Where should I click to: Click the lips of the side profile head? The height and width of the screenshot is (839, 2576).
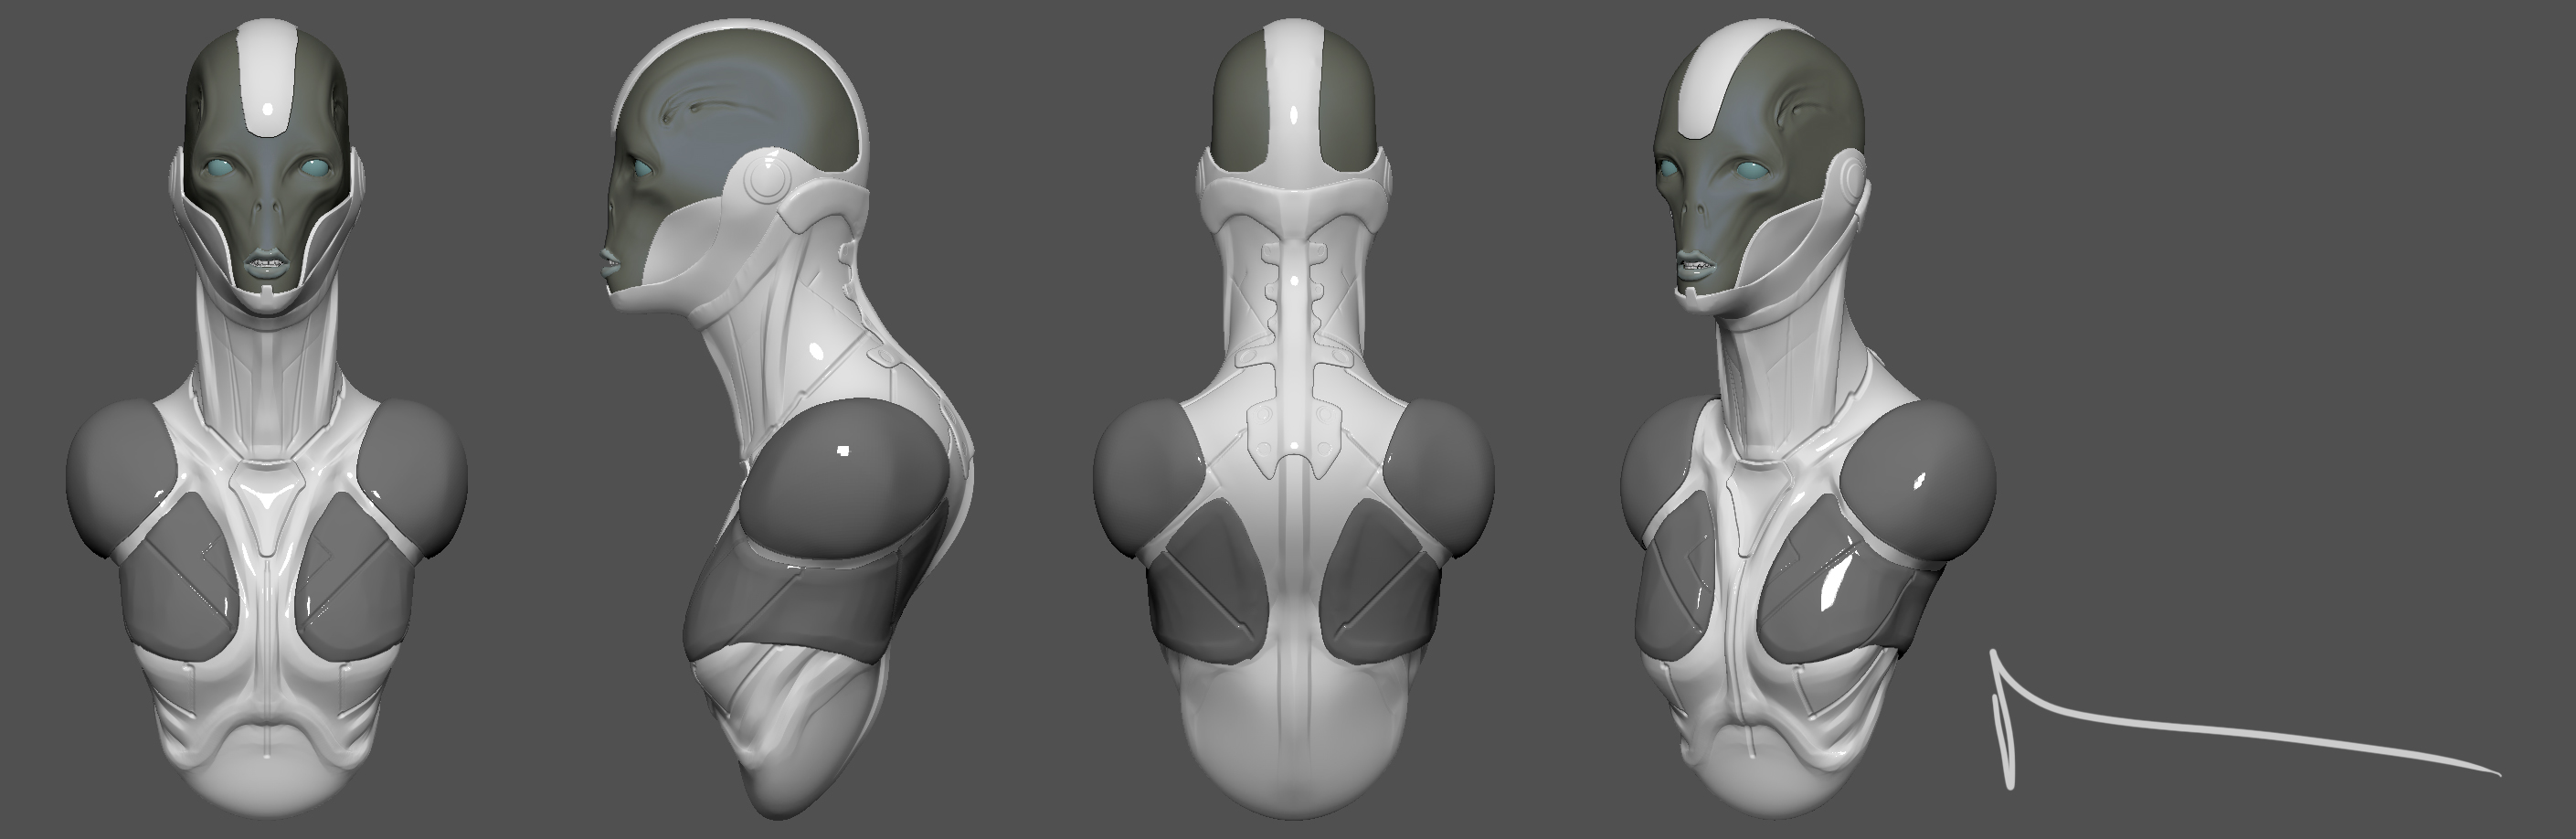point(609,263)
